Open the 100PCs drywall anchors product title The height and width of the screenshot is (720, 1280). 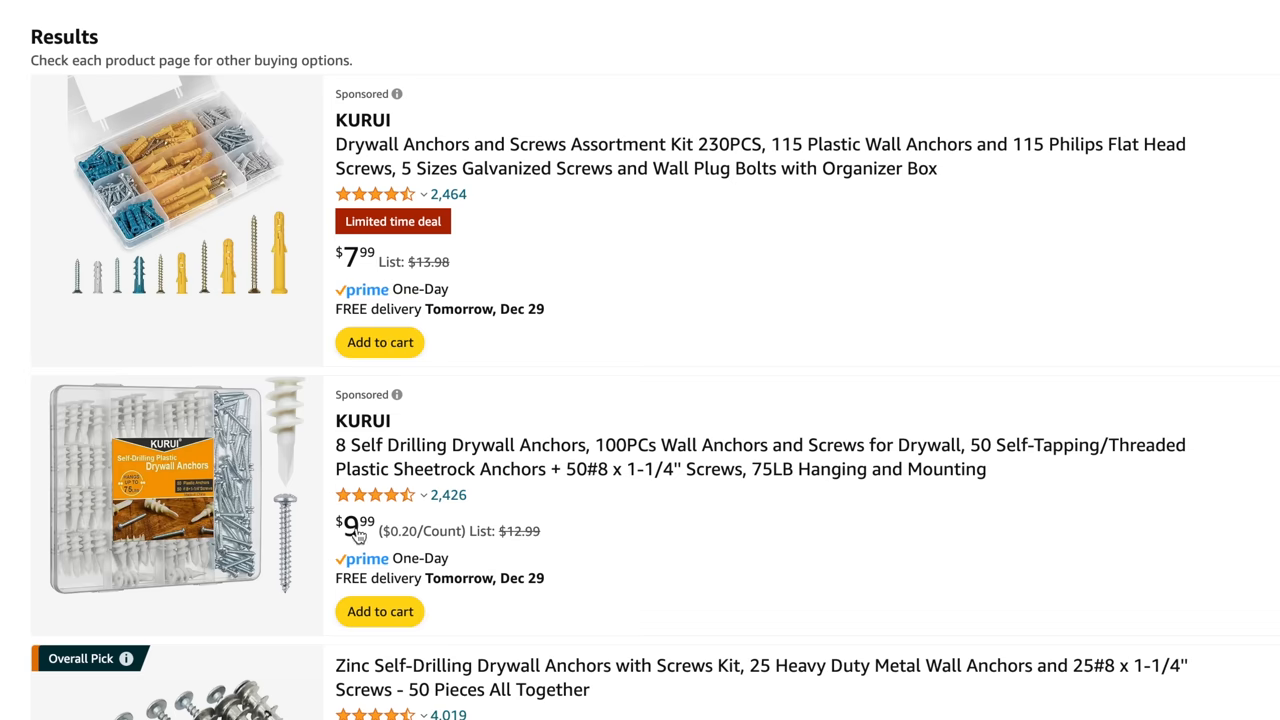pos(760,457)
